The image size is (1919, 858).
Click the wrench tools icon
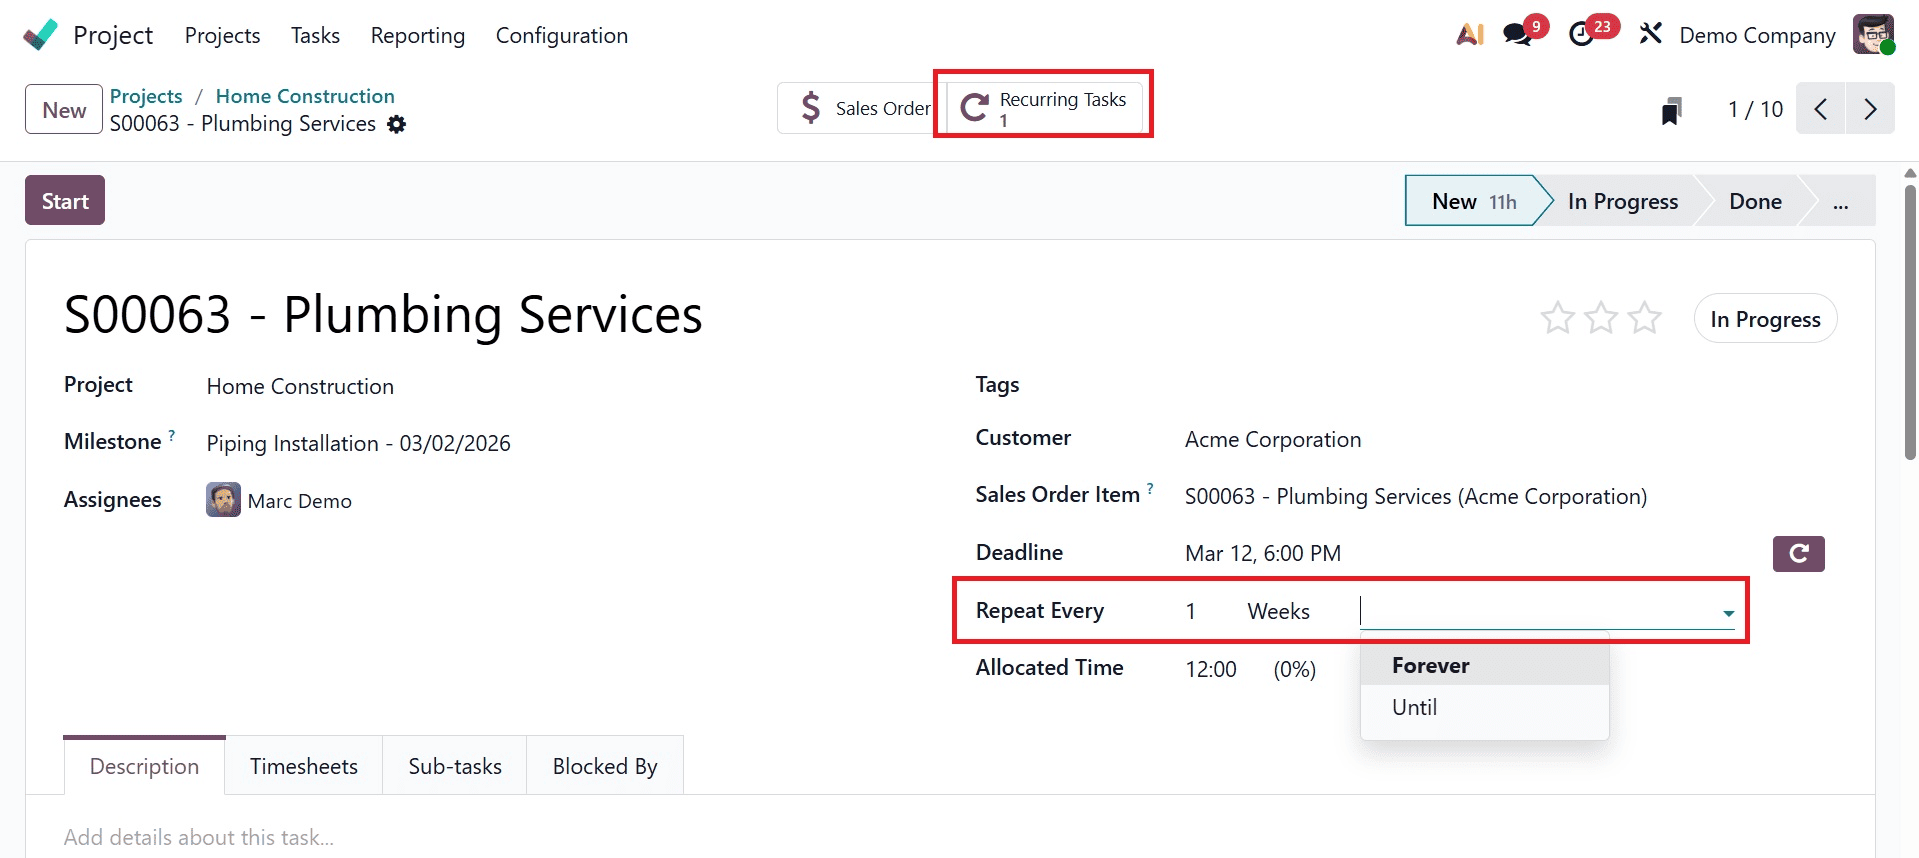pos(1650,34)
